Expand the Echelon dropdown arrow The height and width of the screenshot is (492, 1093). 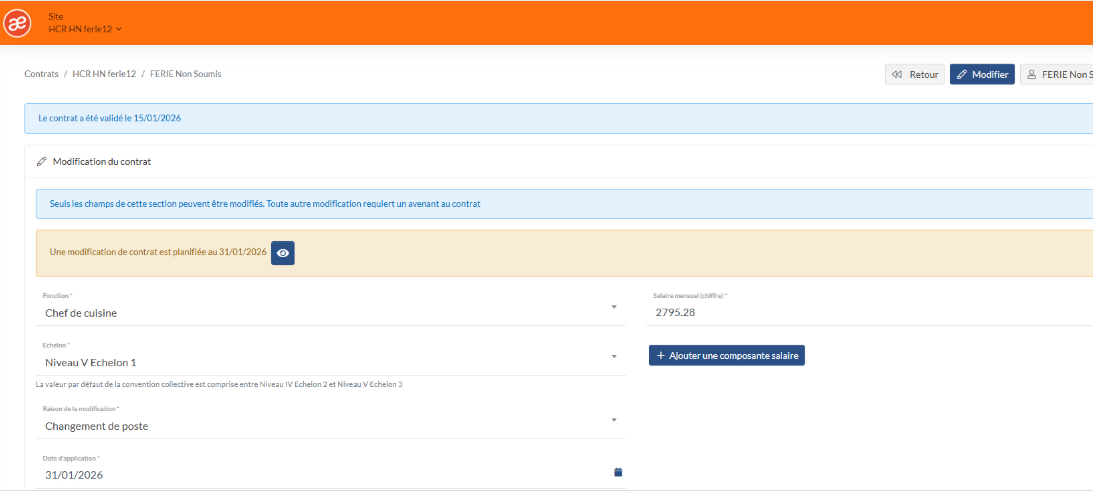(613, 356)
